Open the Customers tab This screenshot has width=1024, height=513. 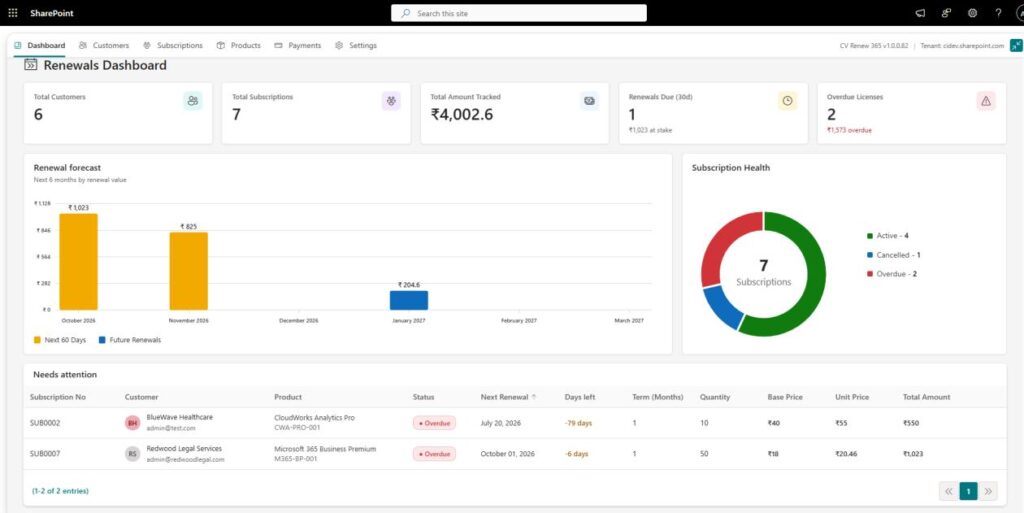pyautogui.click(x=104, y=46)
